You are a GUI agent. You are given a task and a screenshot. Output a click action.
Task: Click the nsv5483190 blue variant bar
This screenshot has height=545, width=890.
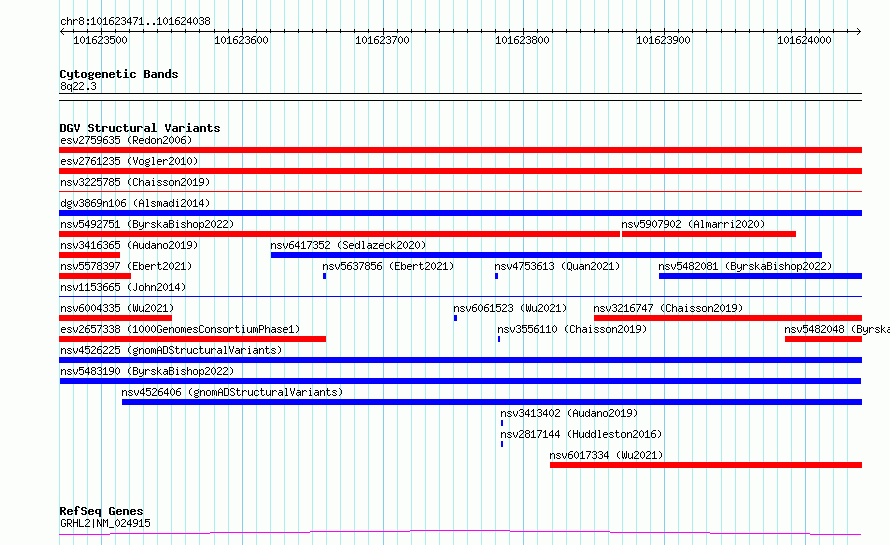pos(460,381)
